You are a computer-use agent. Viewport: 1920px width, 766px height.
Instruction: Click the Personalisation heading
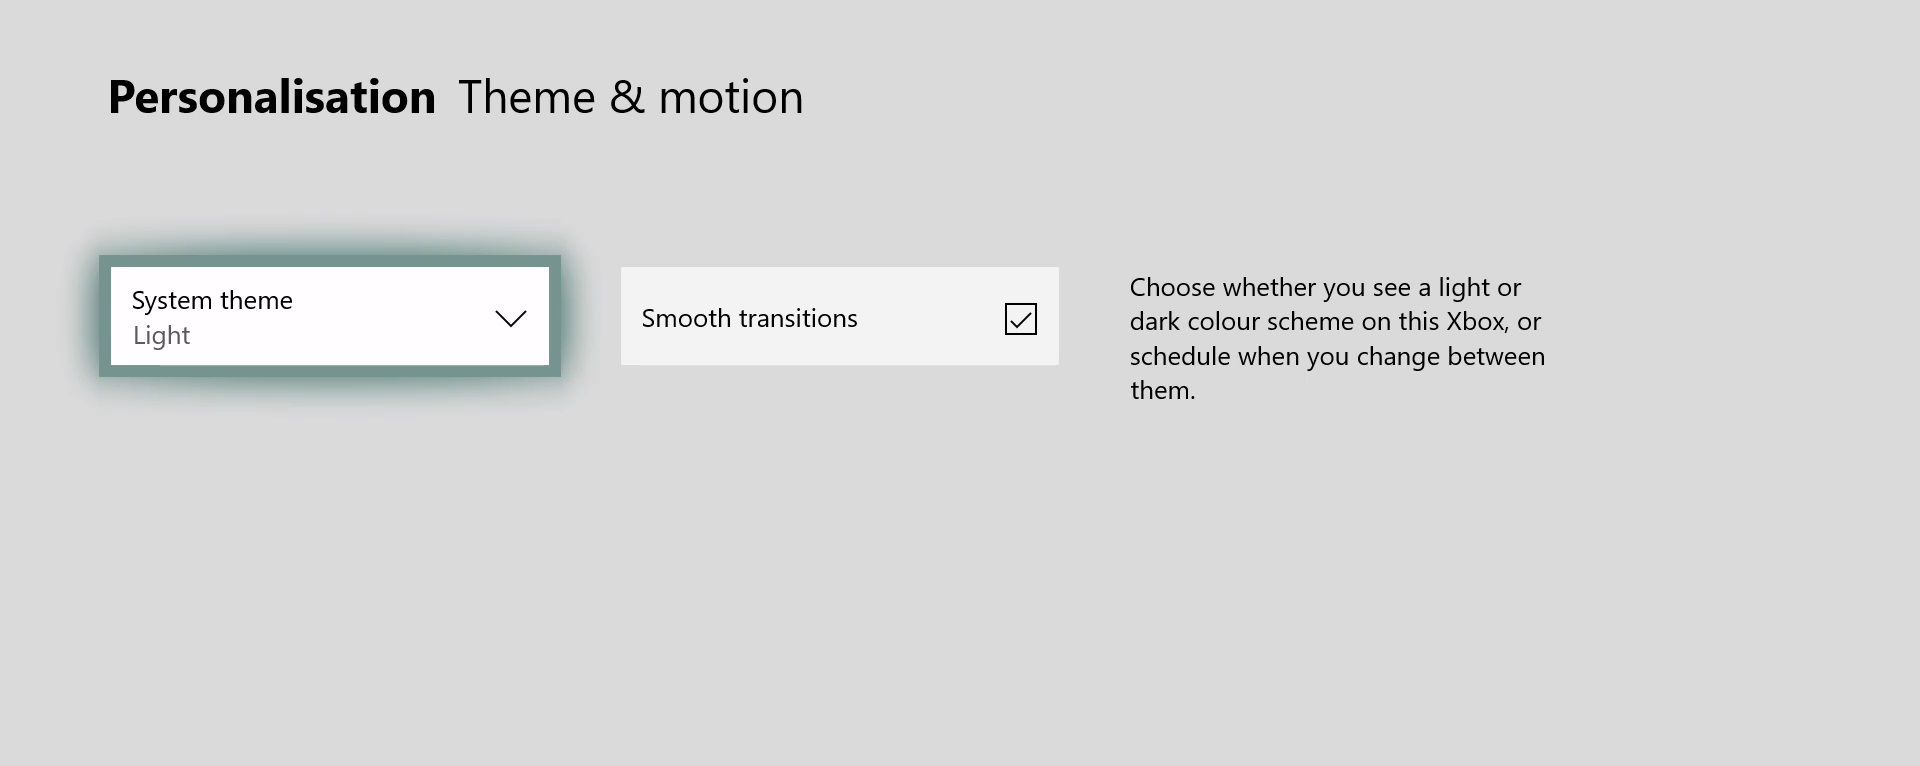(272, 97)
